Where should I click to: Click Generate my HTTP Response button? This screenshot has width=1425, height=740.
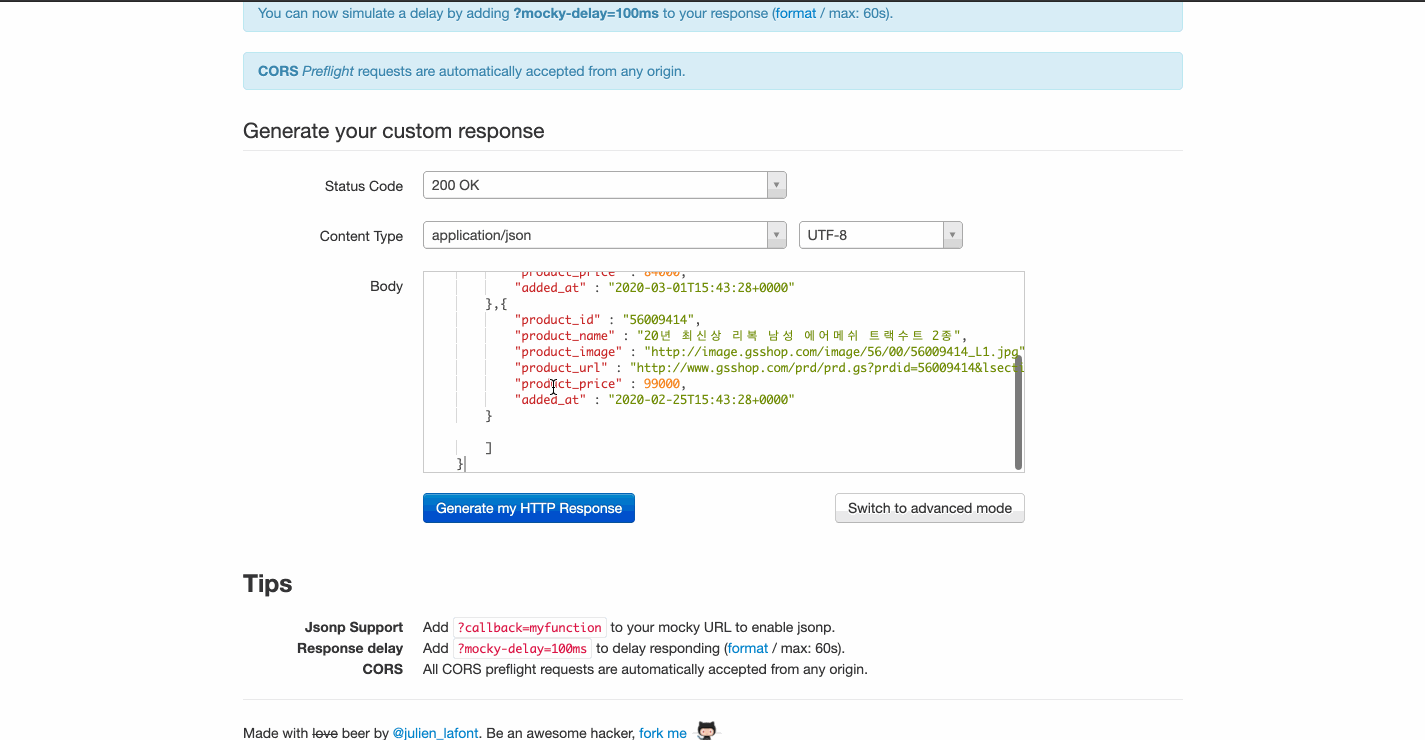529,508
